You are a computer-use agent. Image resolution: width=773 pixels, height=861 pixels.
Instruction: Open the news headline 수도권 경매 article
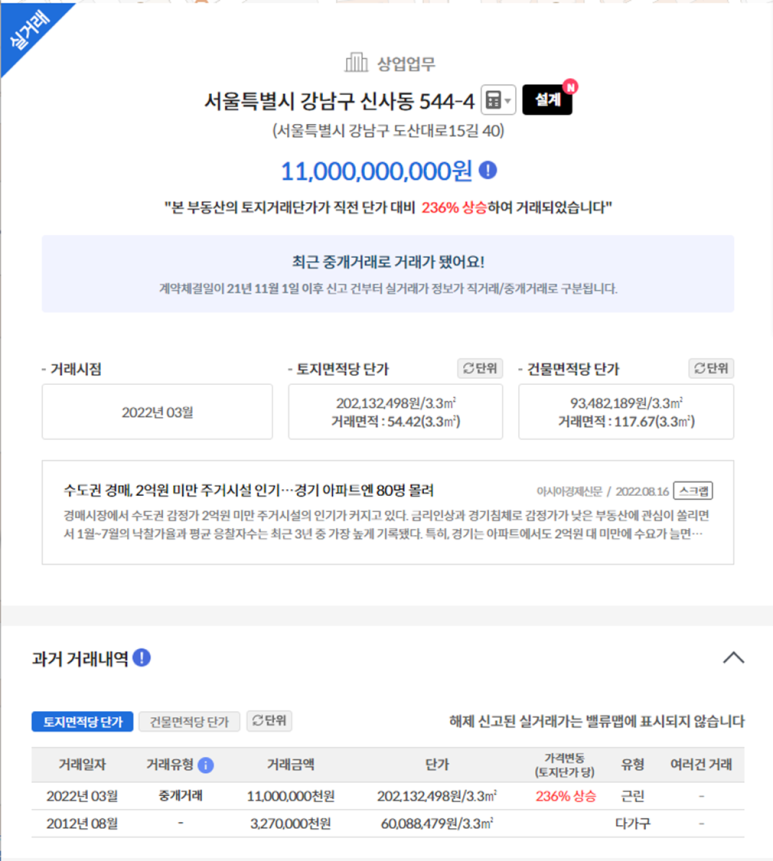(x=249, y=490)
